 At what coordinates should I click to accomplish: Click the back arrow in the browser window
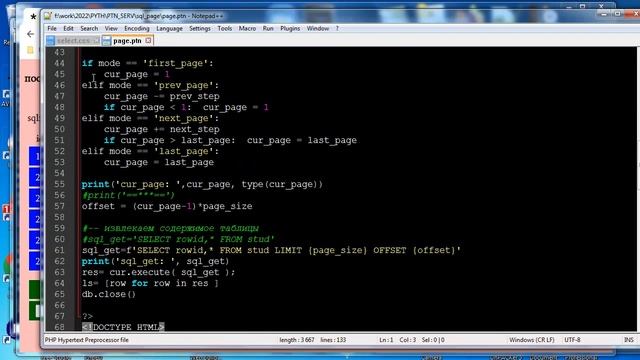tap(31, 34)
